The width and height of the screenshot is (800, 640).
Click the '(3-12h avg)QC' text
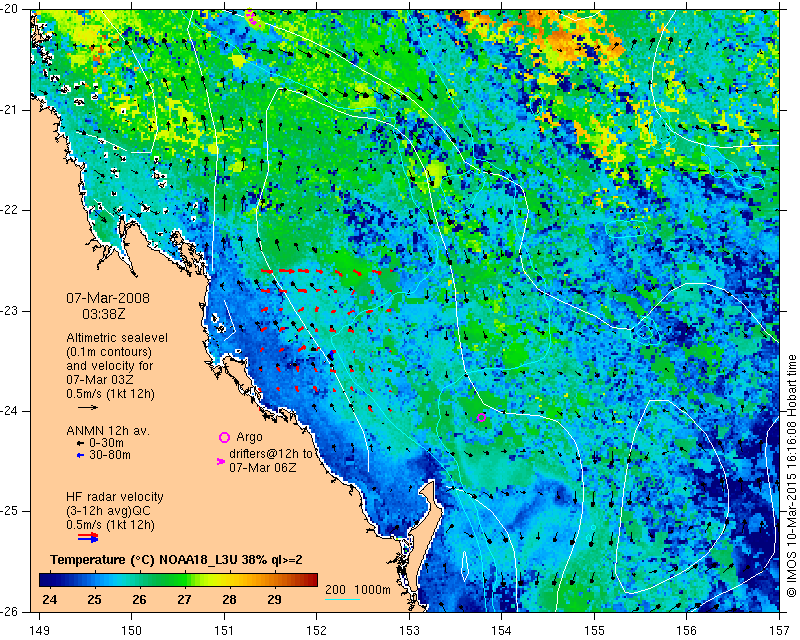click(108, 511)
